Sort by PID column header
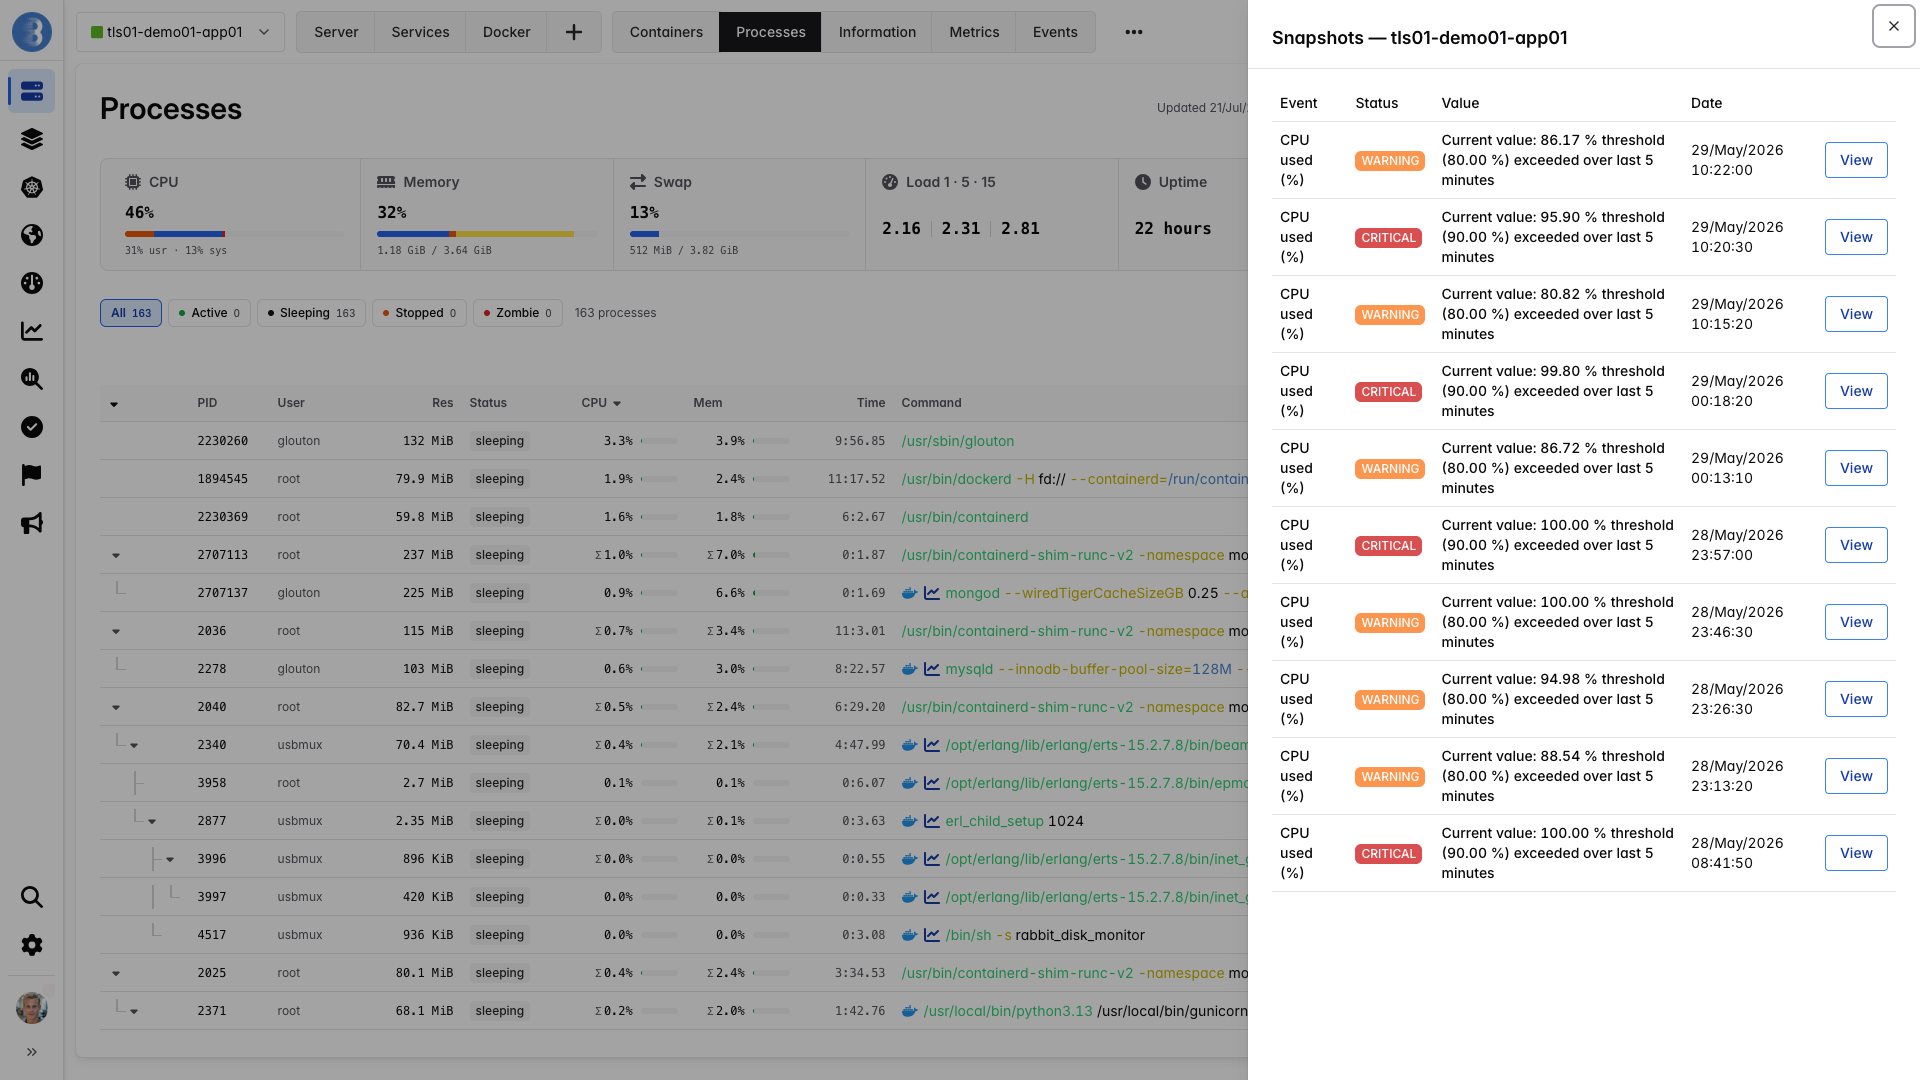The width and height of the screenshot is (1920, 1080). pyautogui.click(x=207, y=403)
